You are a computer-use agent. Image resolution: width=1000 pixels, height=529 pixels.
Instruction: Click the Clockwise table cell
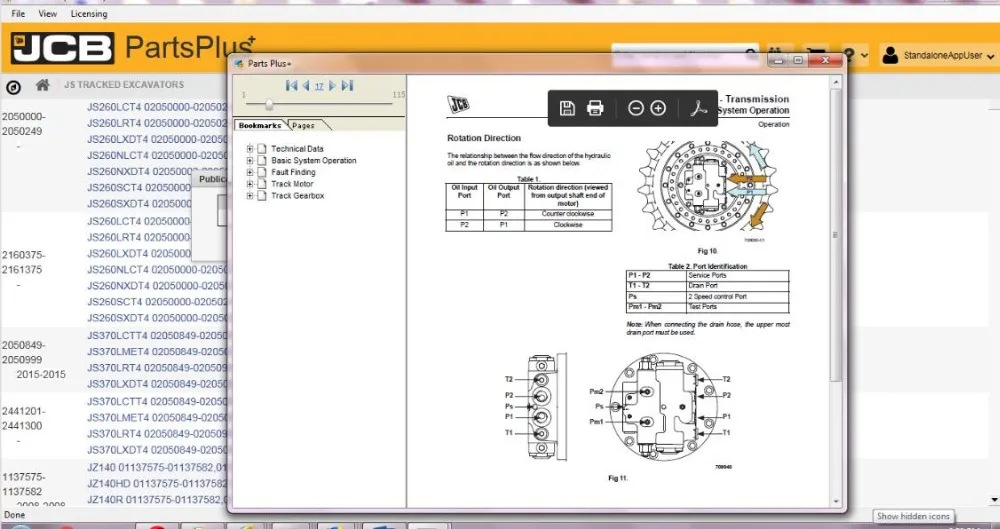pos(568,225)
